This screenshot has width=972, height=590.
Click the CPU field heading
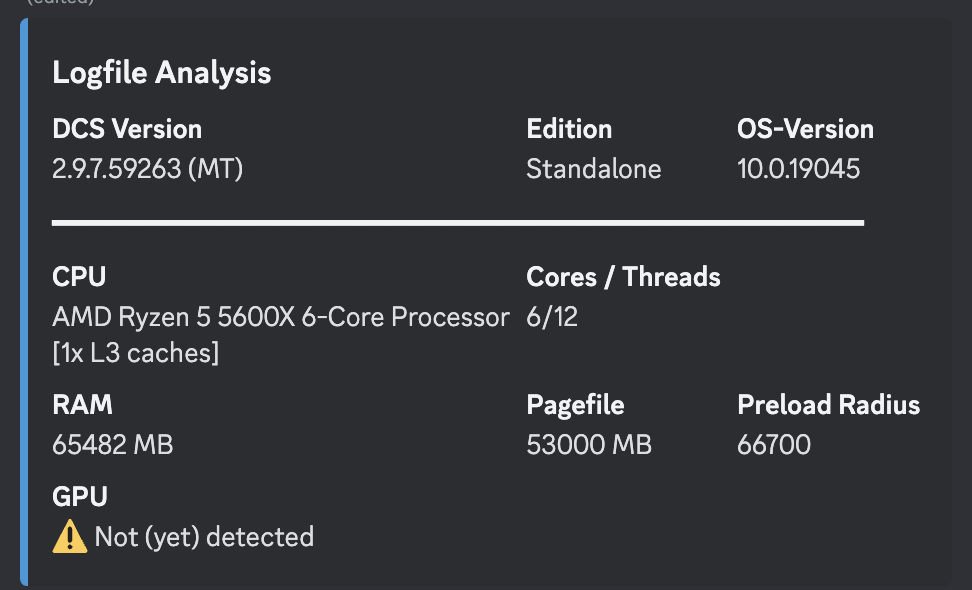coord(79,276)
